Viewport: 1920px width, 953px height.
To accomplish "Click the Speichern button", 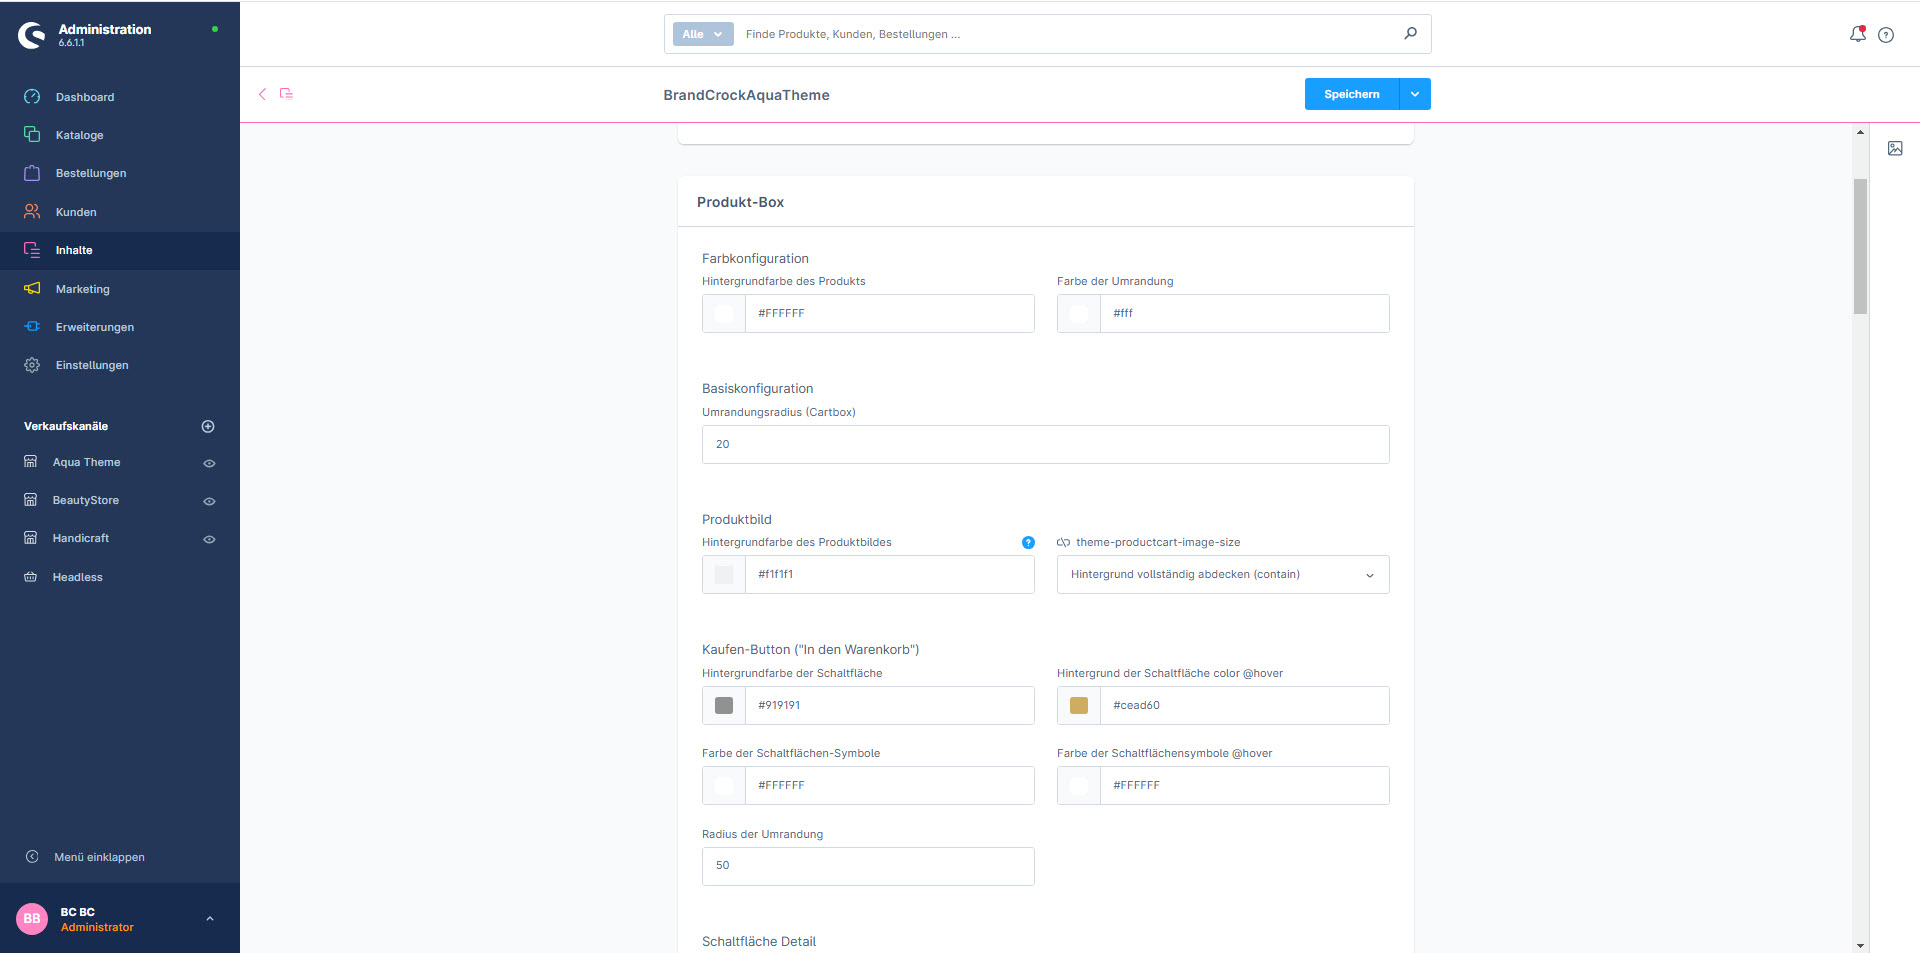I will click(x=1351, y=94).
